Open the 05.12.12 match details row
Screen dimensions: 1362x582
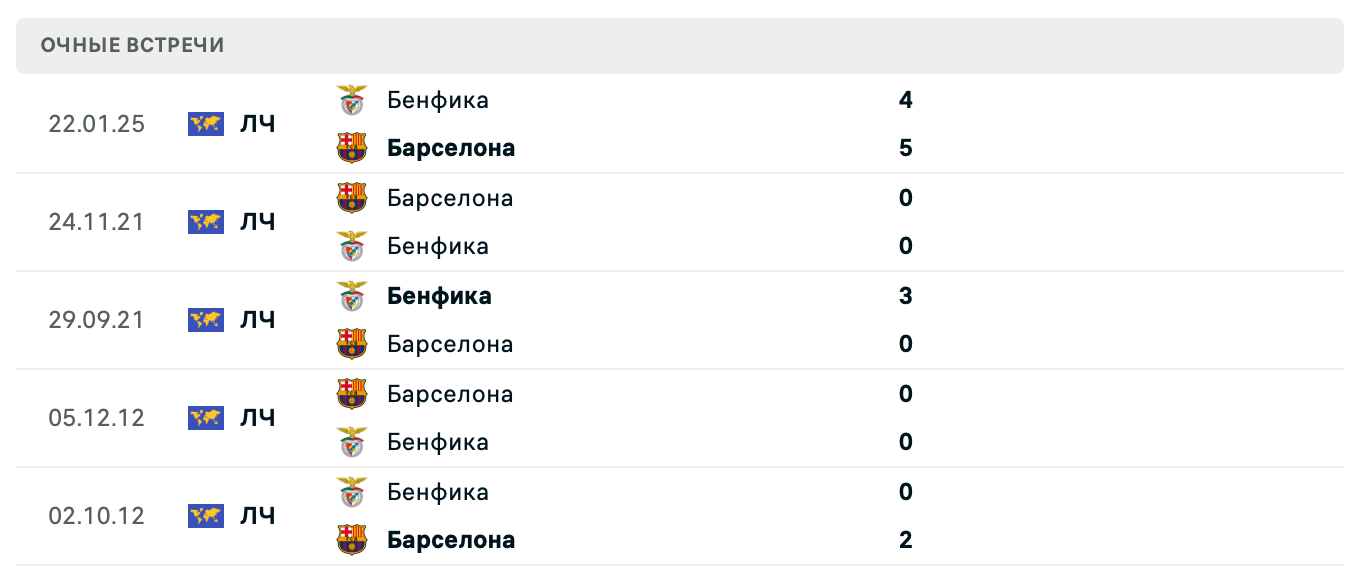tap(680, 418)
